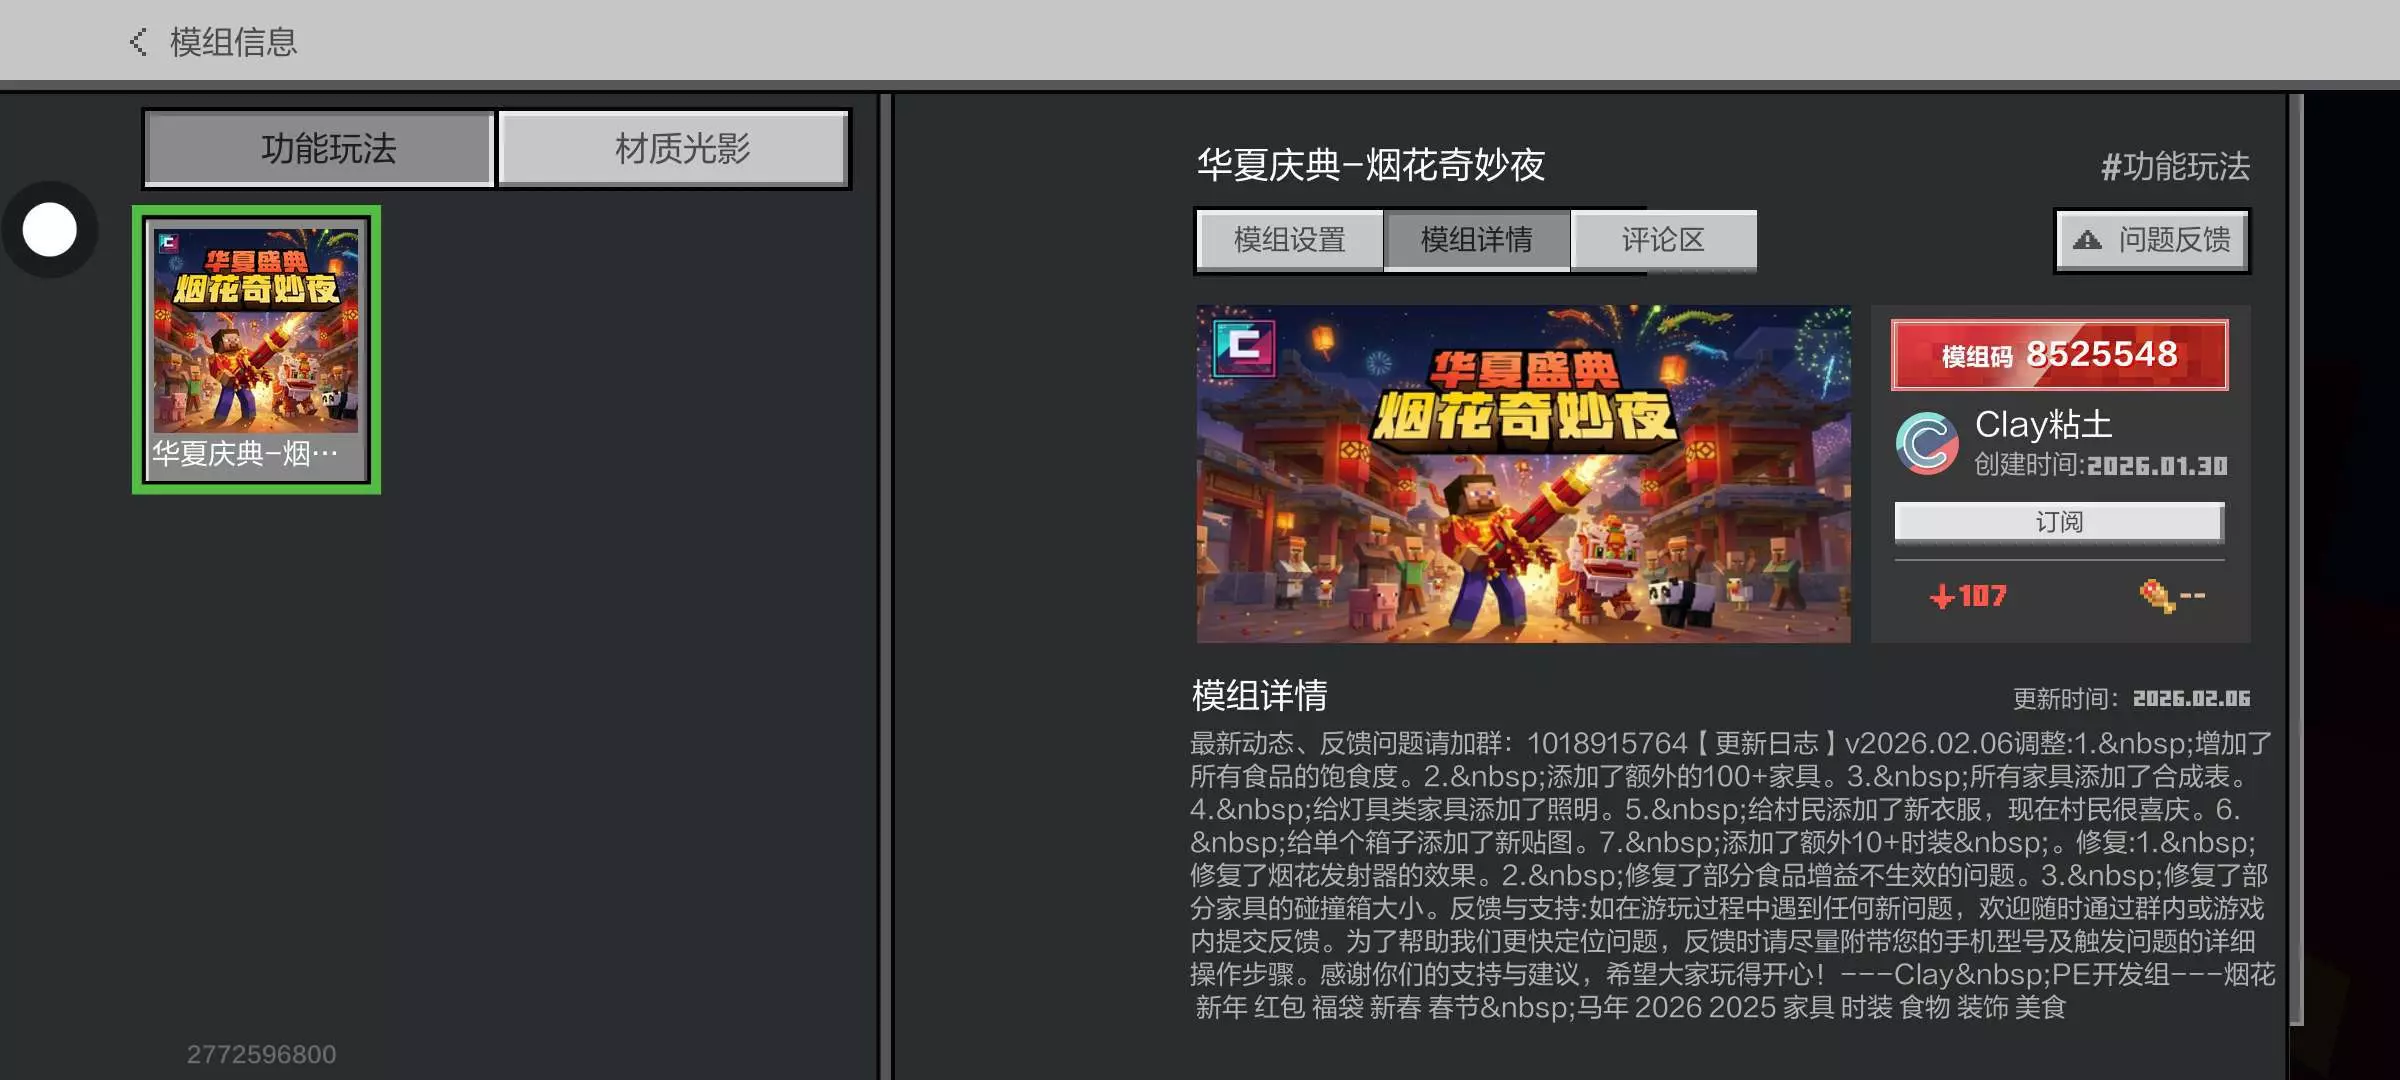Click the 模组码 8525548 red banner
The width and height of the screenshot is (2400, 1080).
tap(2059, 355)
